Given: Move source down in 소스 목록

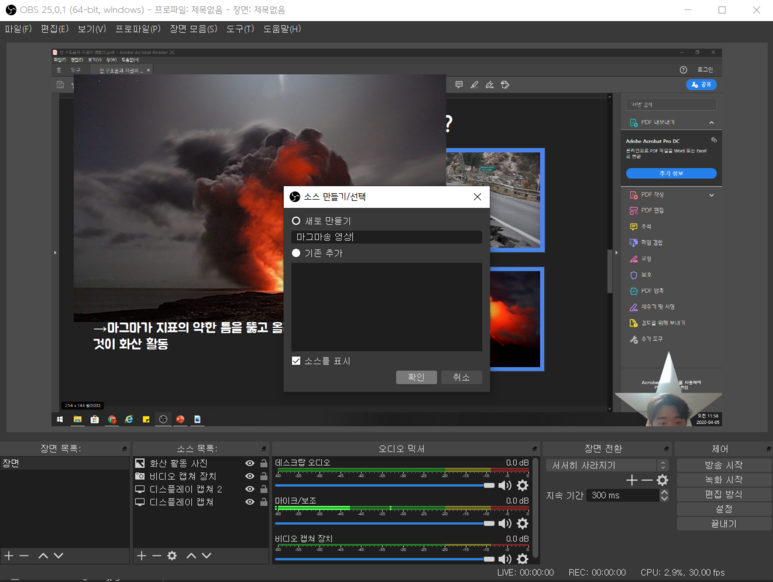Looking at the screenshot, I should 207,555.
